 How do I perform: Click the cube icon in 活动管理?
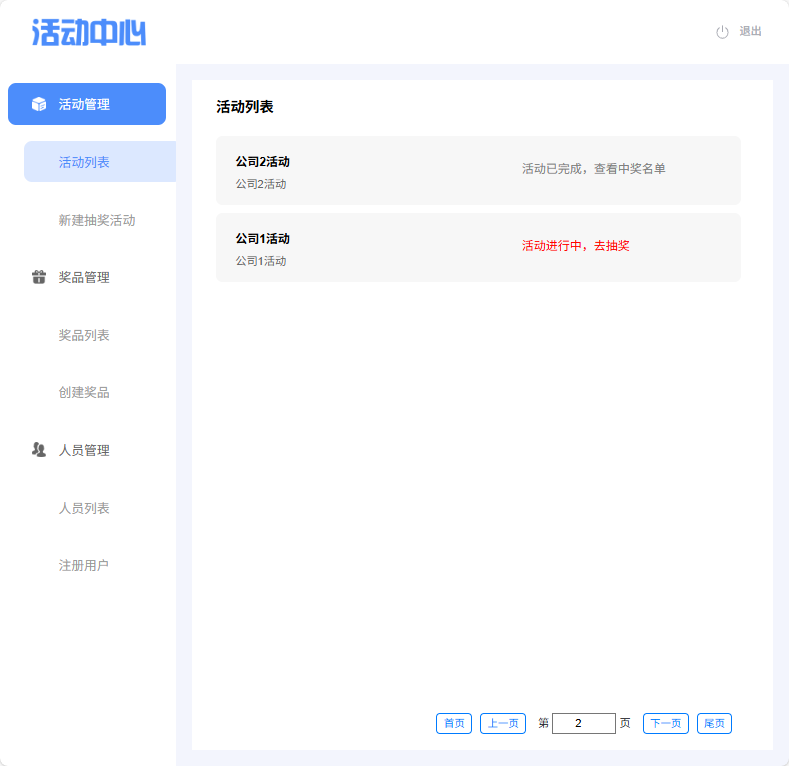tap(39, 104)
